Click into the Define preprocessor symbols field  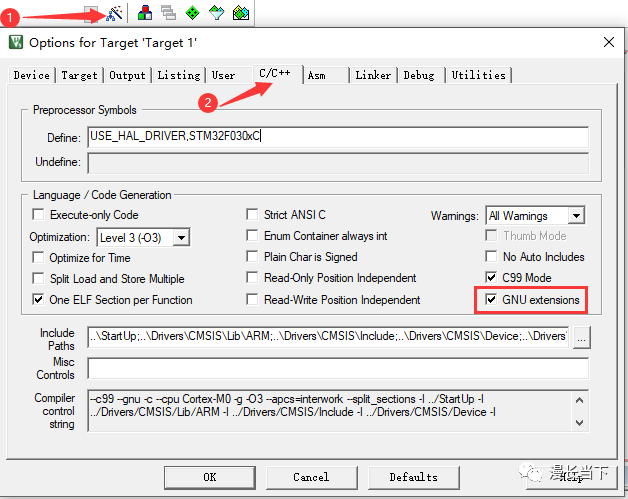pyautogui.click(x=337, y=137)
